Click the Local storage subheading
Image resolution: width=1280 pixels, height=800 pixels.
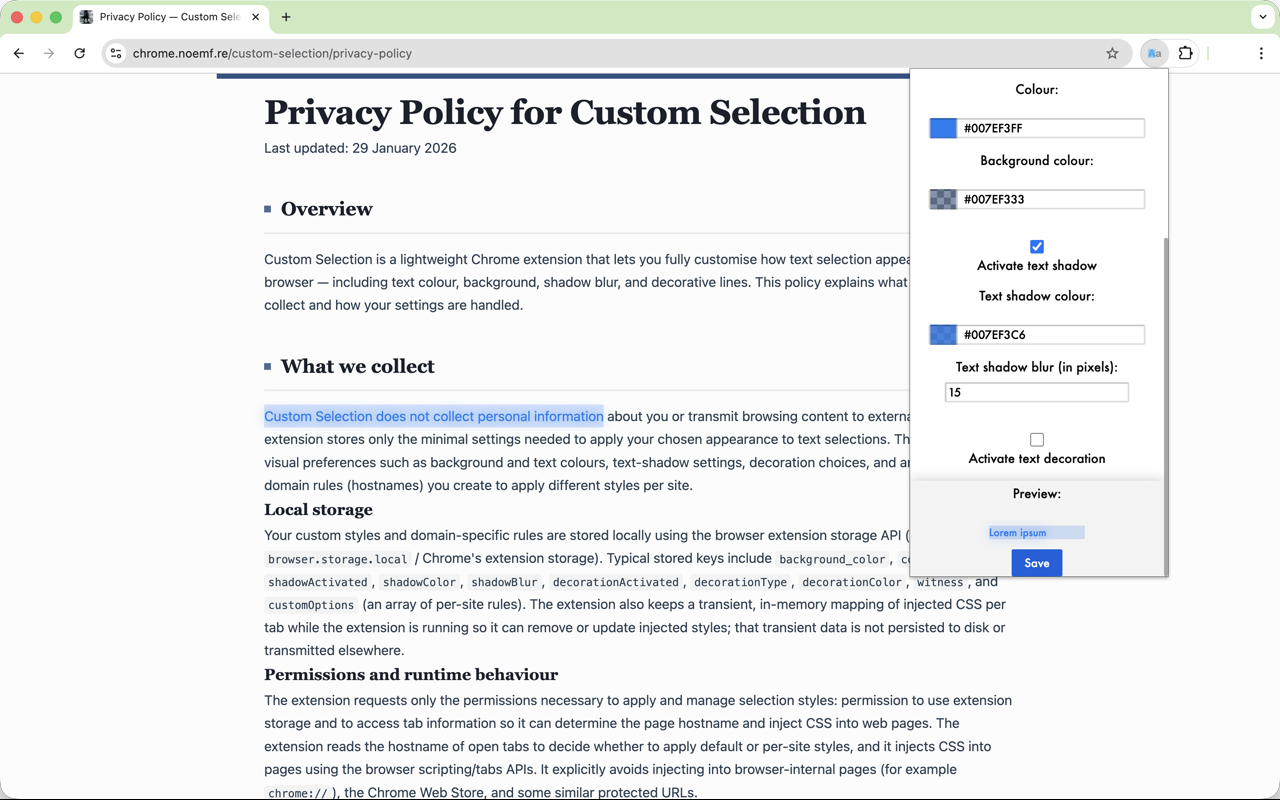pos(318,510)
